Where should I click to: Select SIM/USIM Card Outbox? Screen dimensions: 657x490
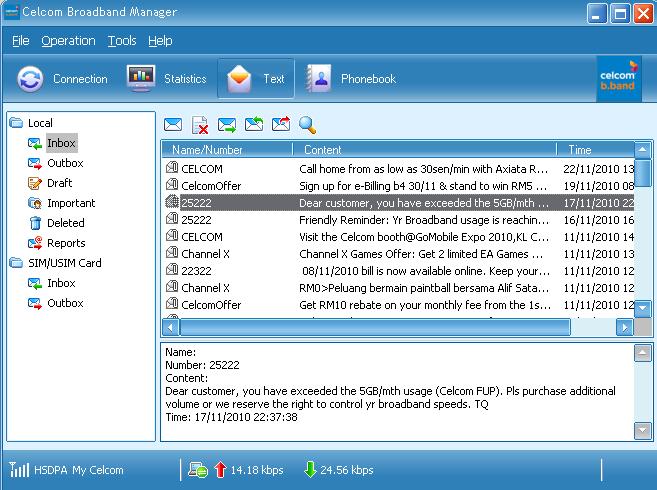[x=65, y=303]
